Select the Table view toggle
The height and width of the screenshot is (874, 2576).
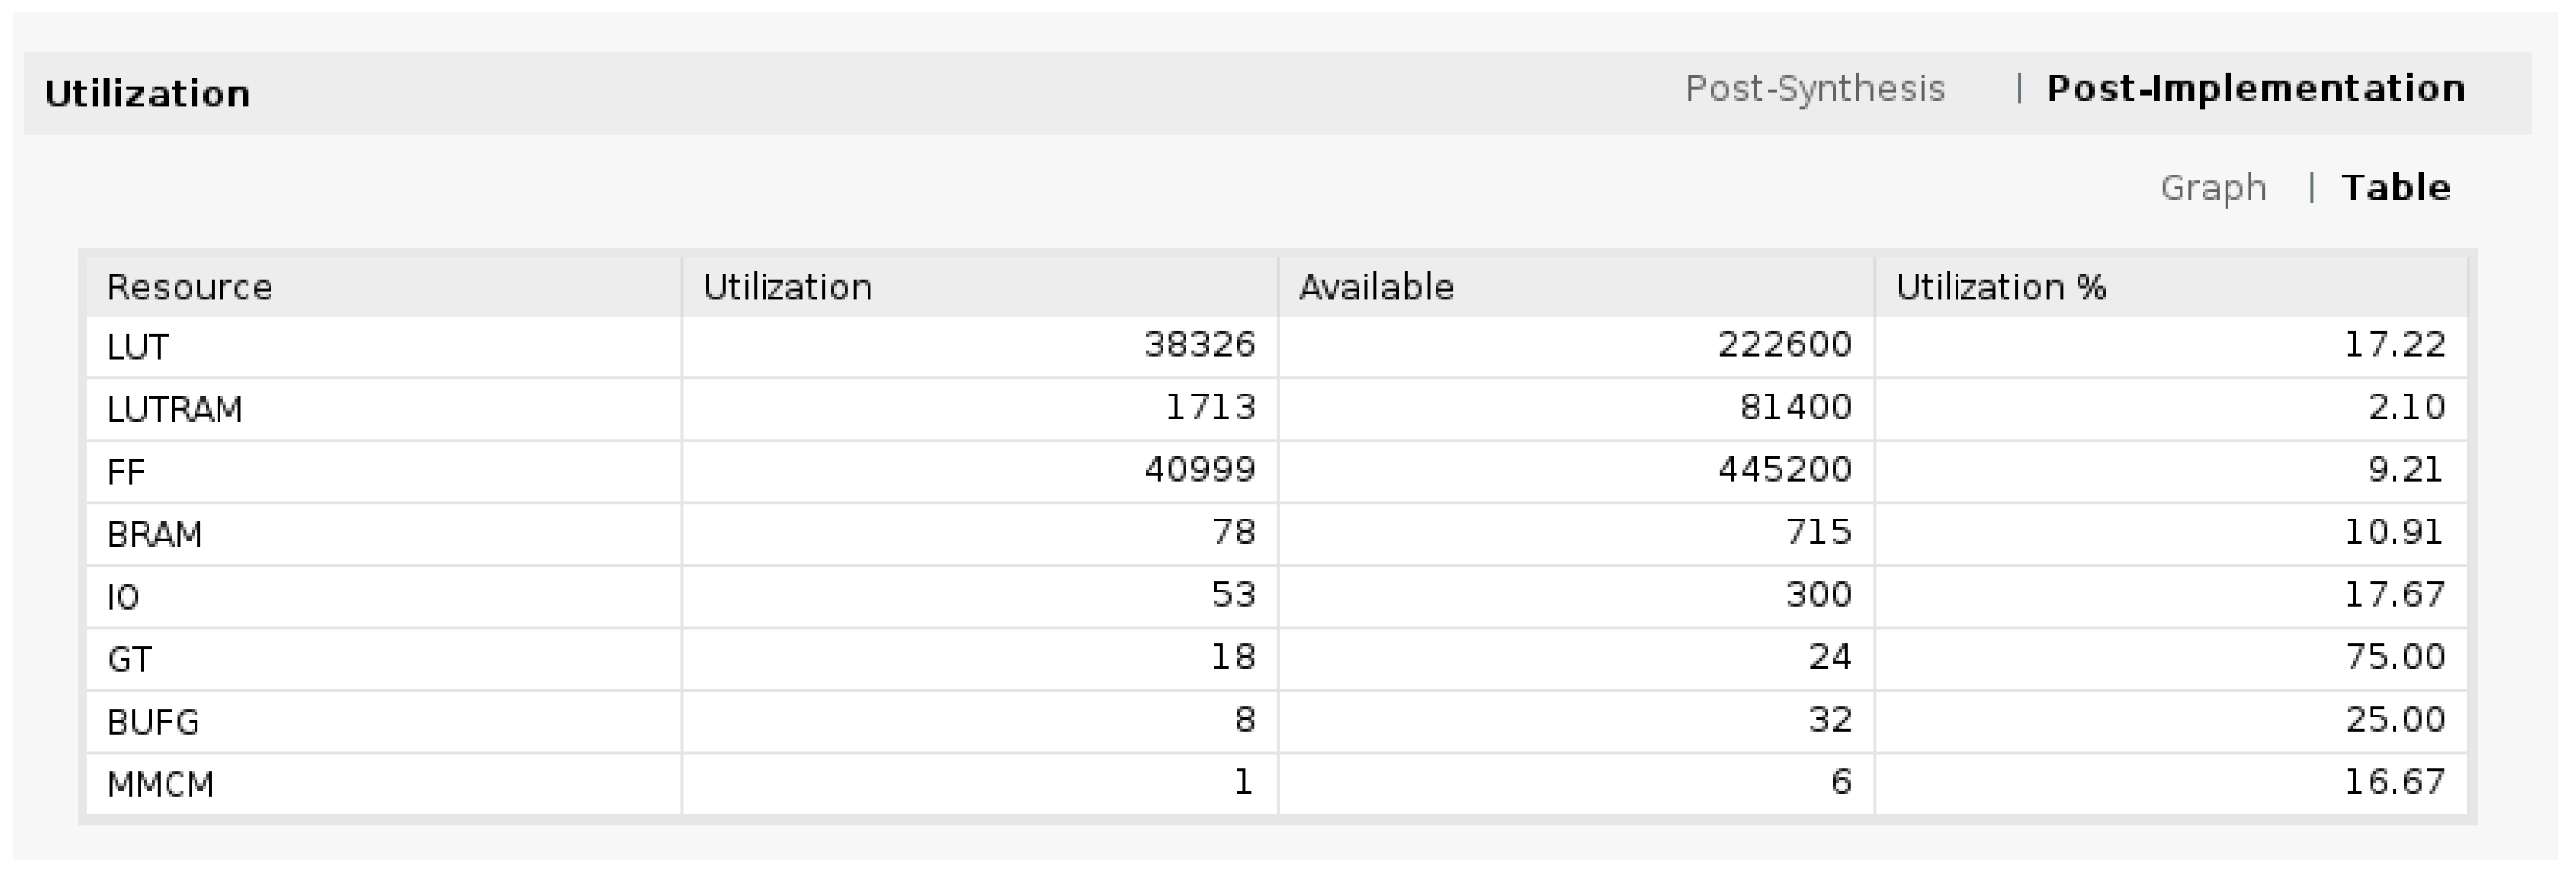tap(2396, 187)
